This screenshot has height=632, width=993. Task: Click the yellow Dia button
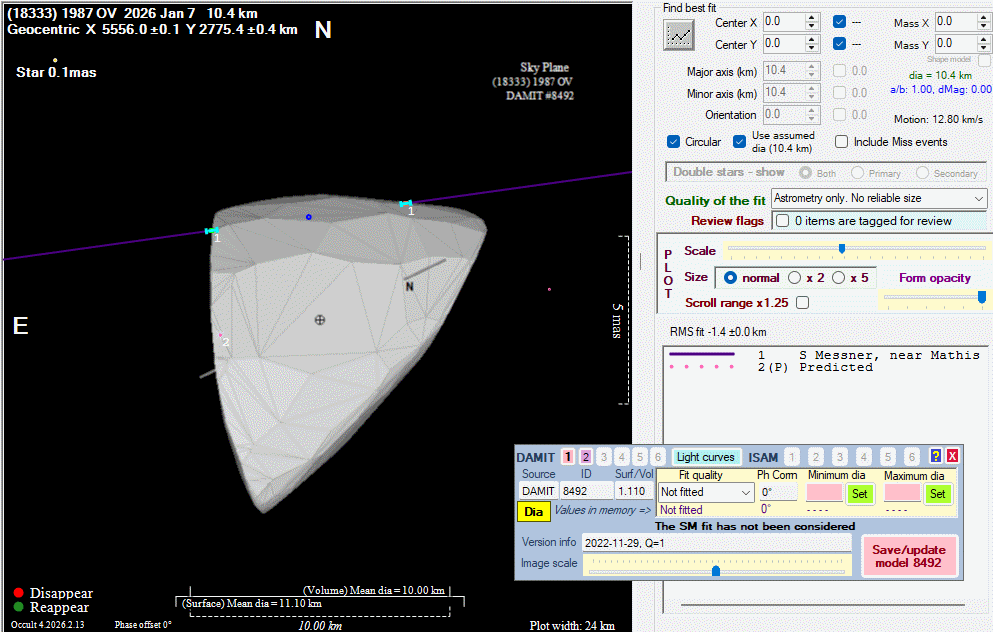point(534,511)
